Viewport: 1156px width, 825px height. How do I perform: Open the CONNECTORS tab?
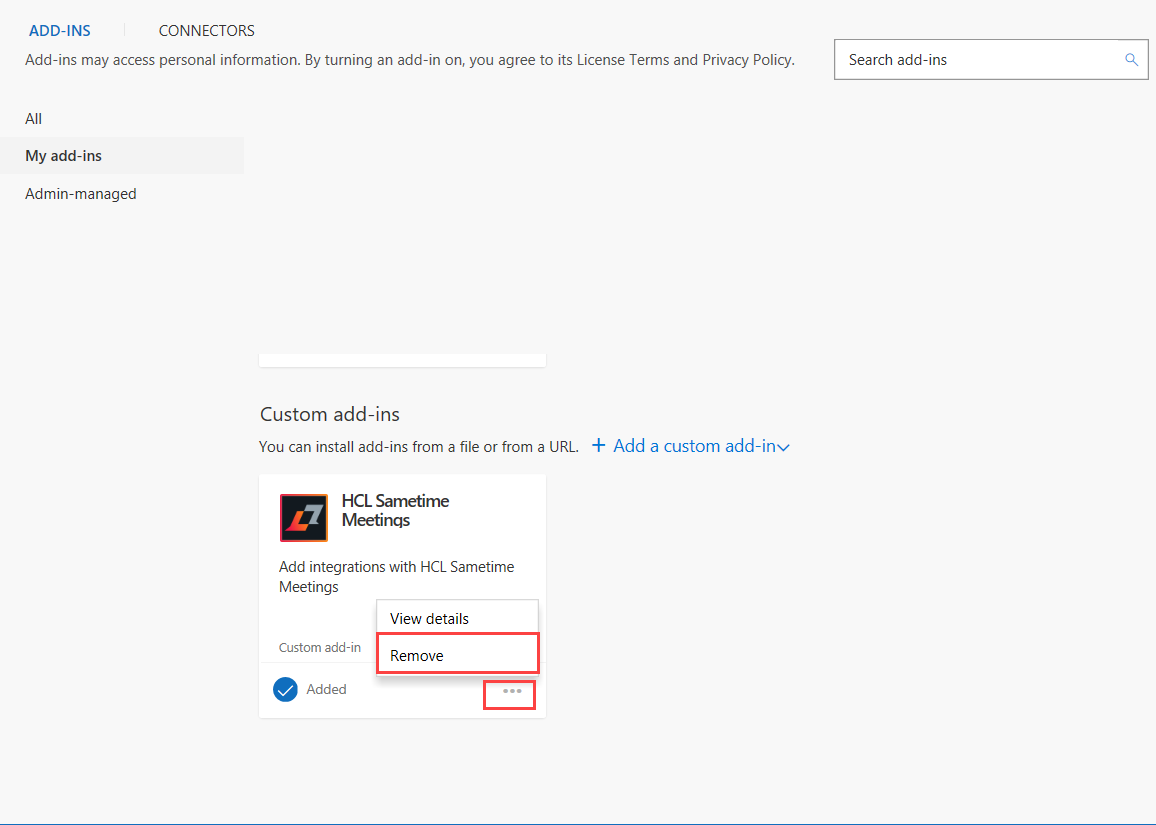point(206,31)
